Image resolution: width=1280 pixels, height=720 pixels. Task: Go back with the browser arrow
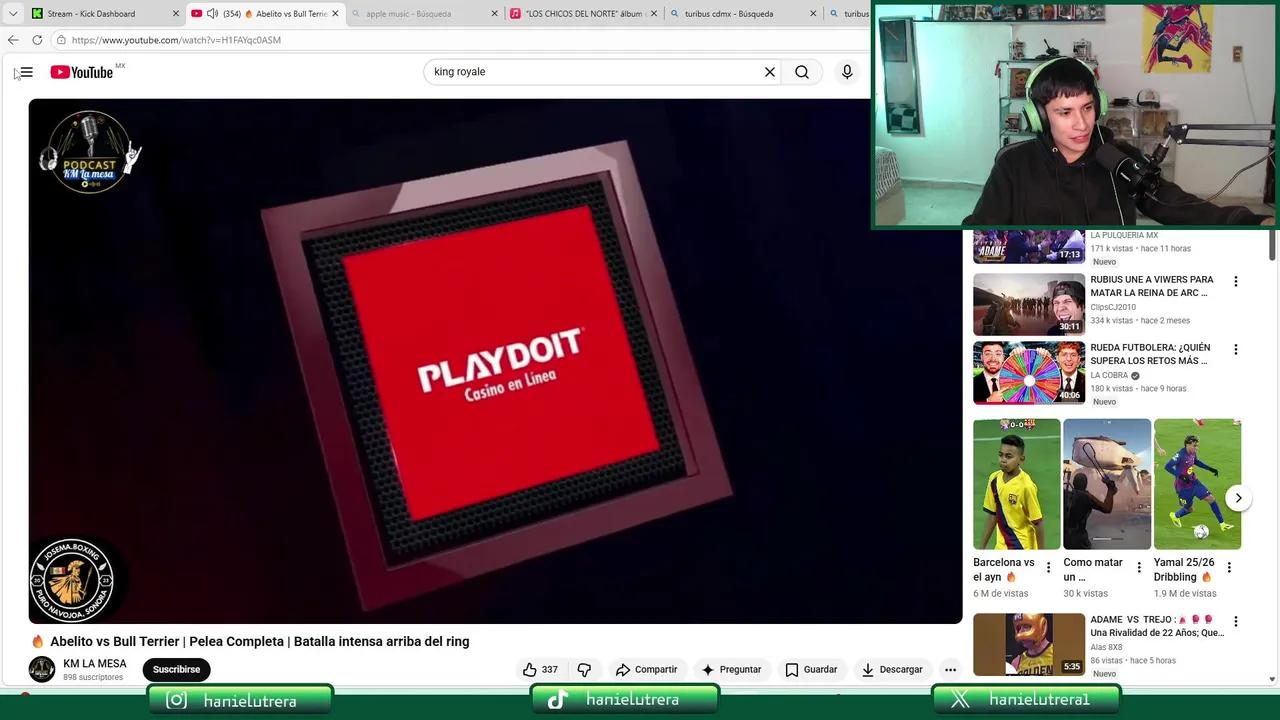[x=13, y=40]
